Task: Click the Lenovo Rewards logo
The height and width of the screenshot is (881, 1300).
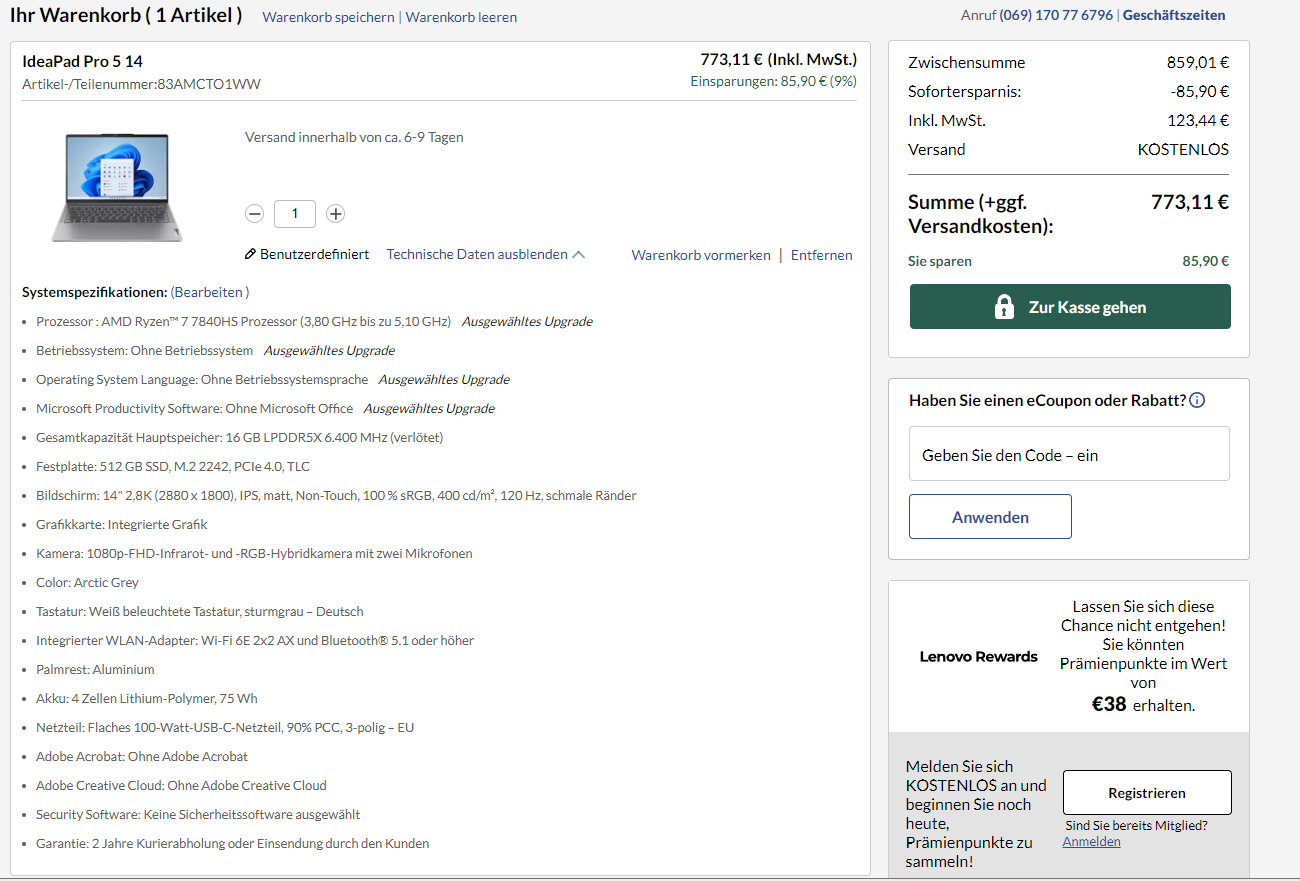Action: tap(979, 657)
